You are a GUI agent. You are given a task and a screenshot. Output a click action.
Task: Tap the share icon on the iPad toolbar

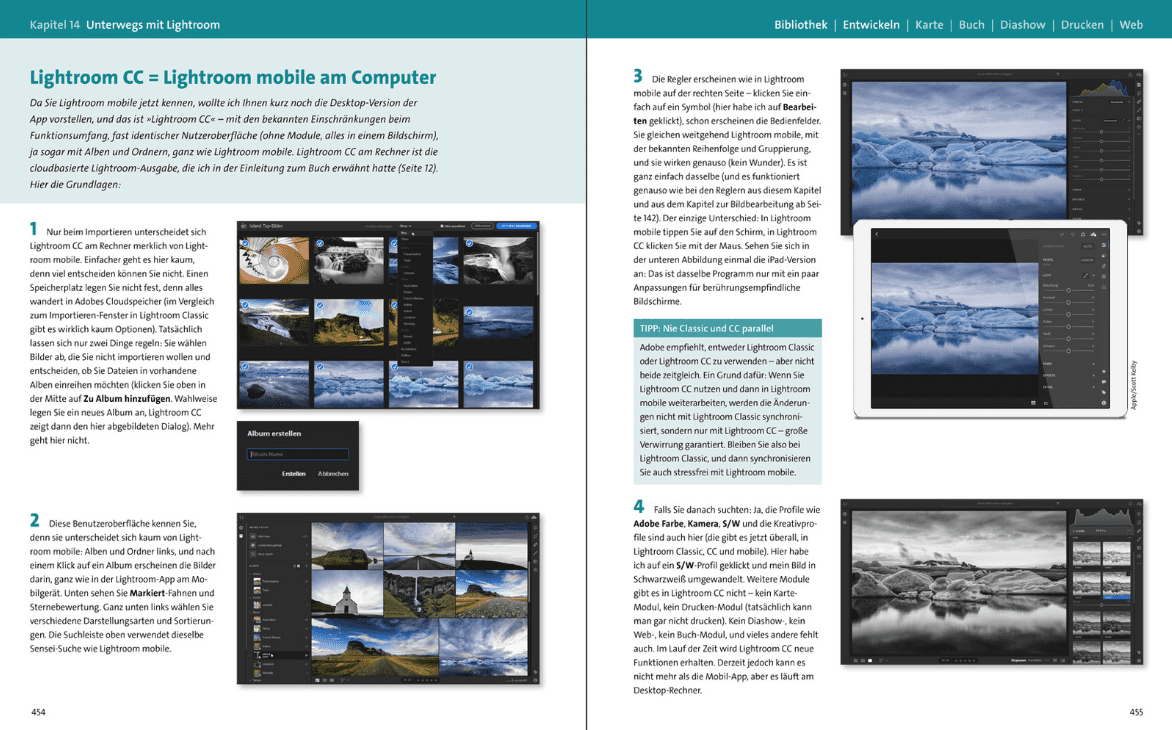[1082, 234]
